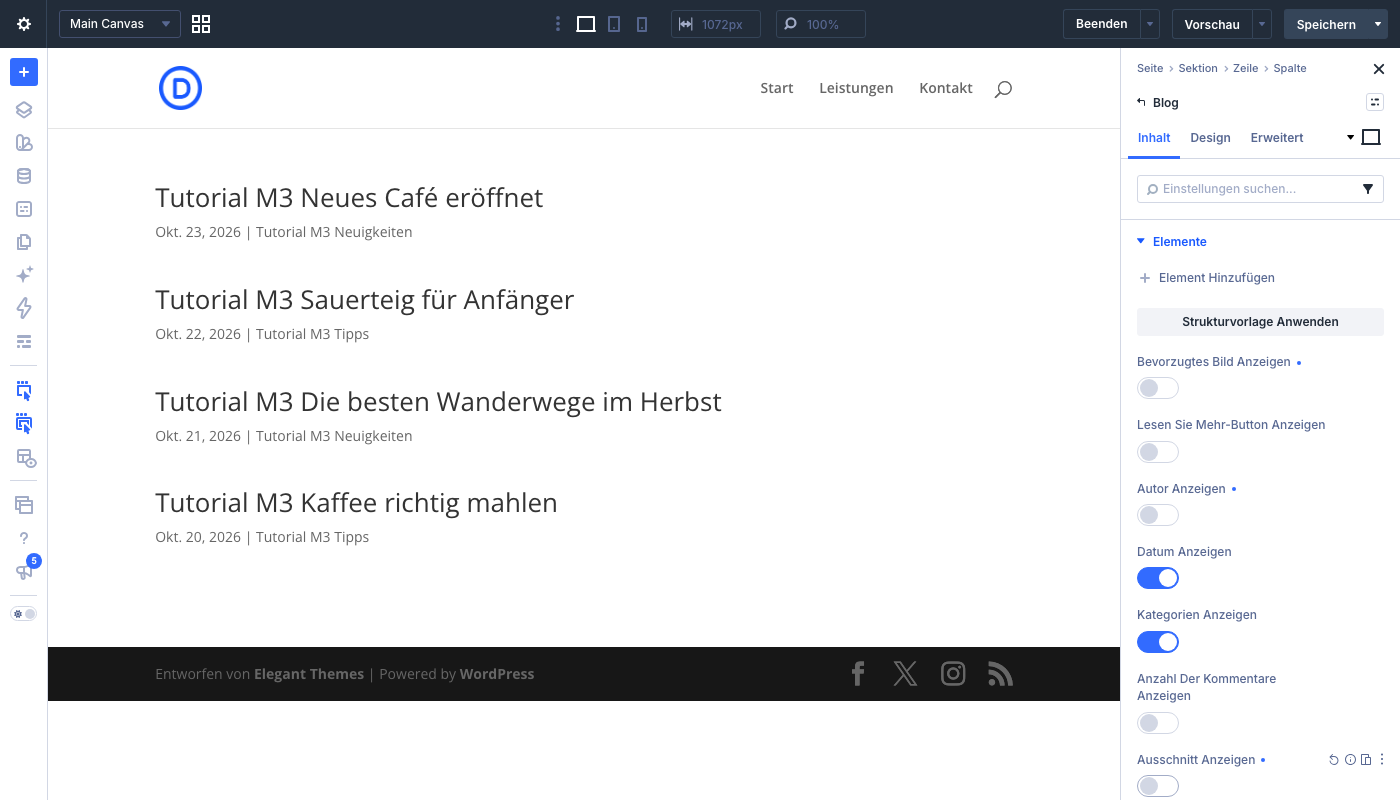Click the AI sparkle icon in sidebar

(x=24, y=275)
